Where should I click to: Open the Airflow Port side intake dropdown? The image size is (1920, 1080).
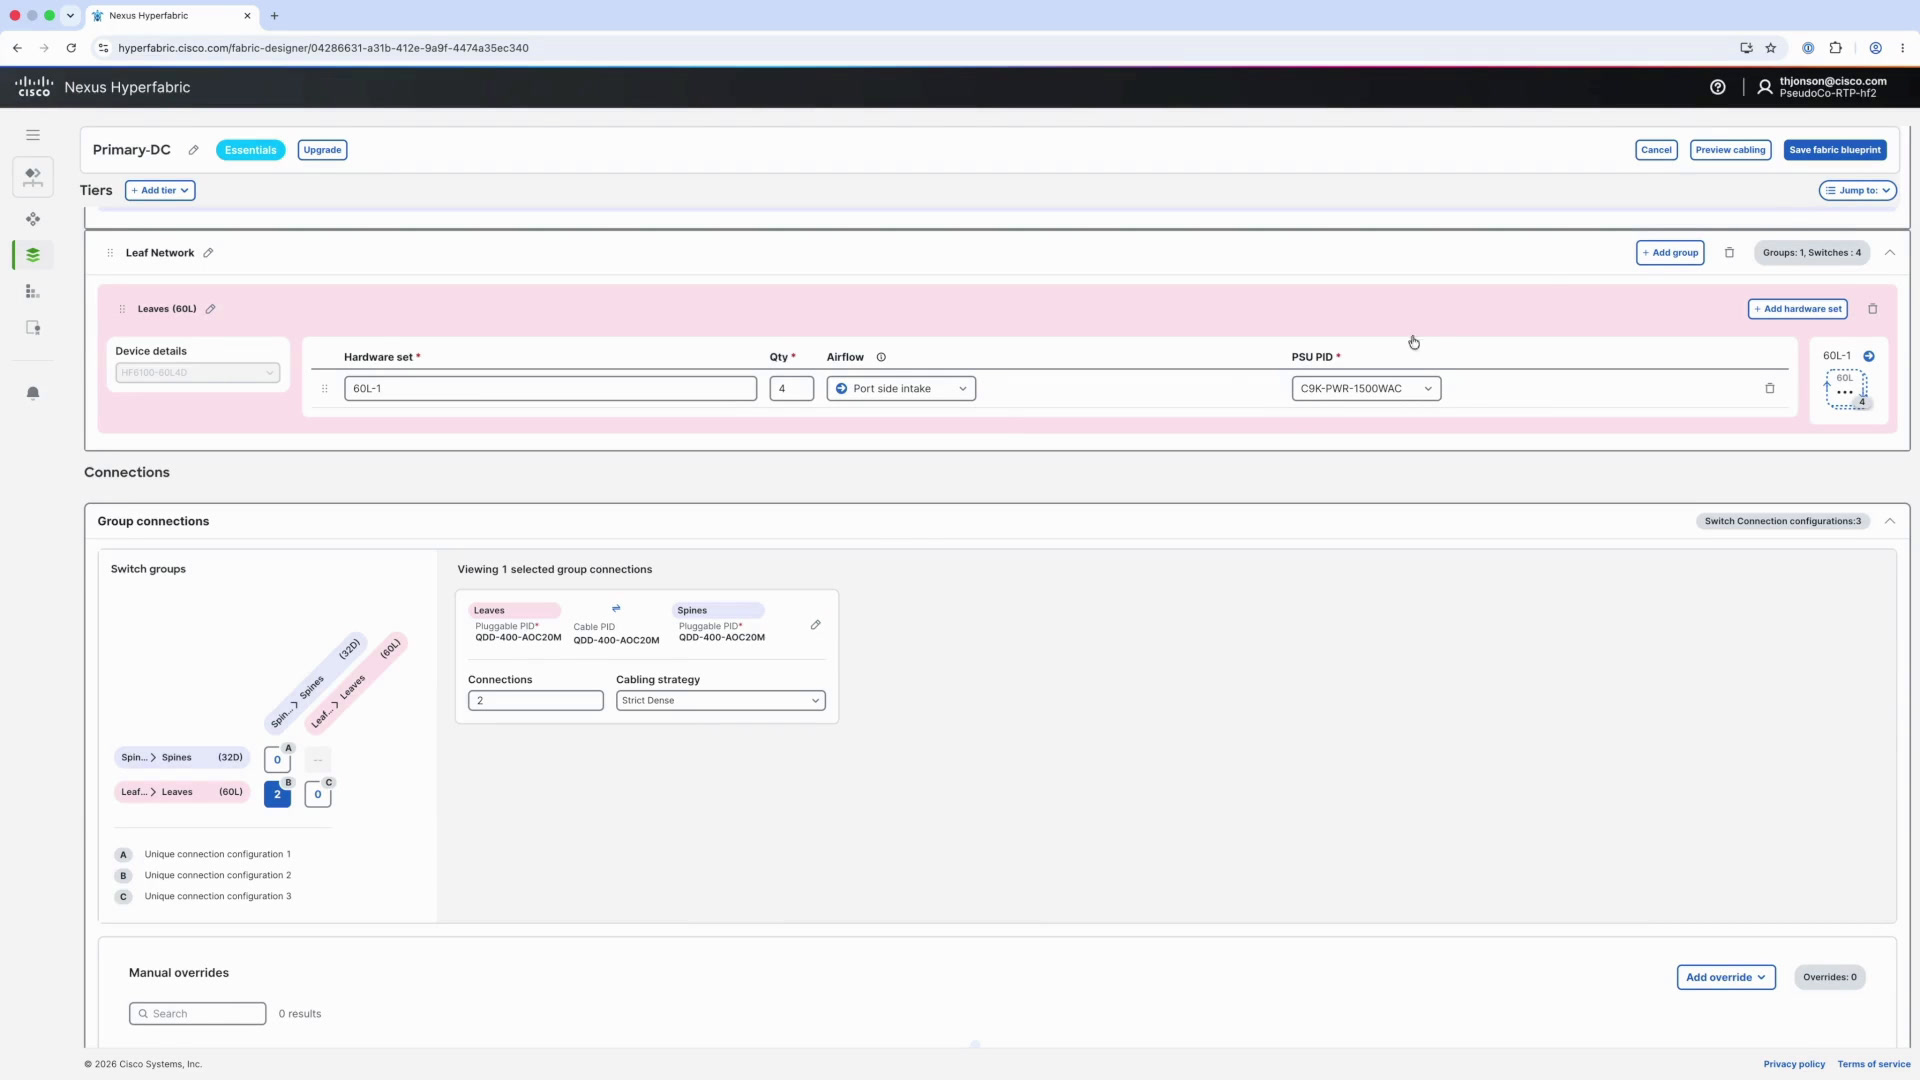[901, 388]
